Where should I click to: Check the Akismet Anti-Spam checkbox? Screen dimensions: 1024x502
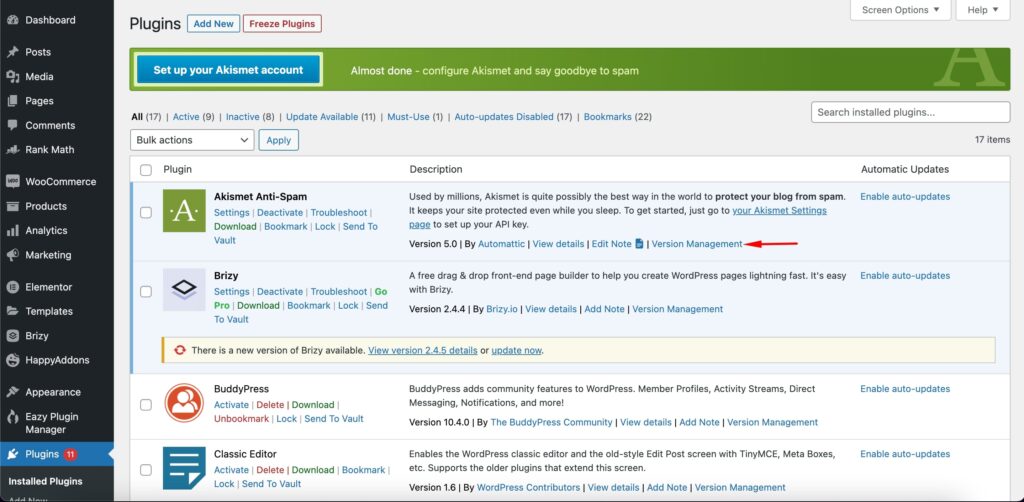(x=146, y=212)
